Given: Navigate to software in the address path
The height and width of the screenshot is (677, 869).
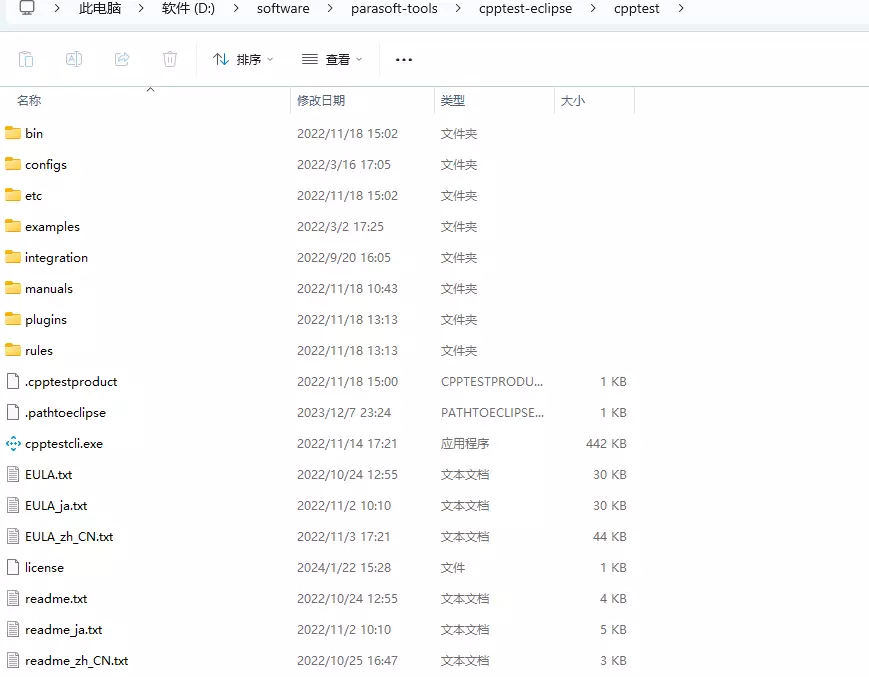Looking at the screenshot, I should 283,8.
